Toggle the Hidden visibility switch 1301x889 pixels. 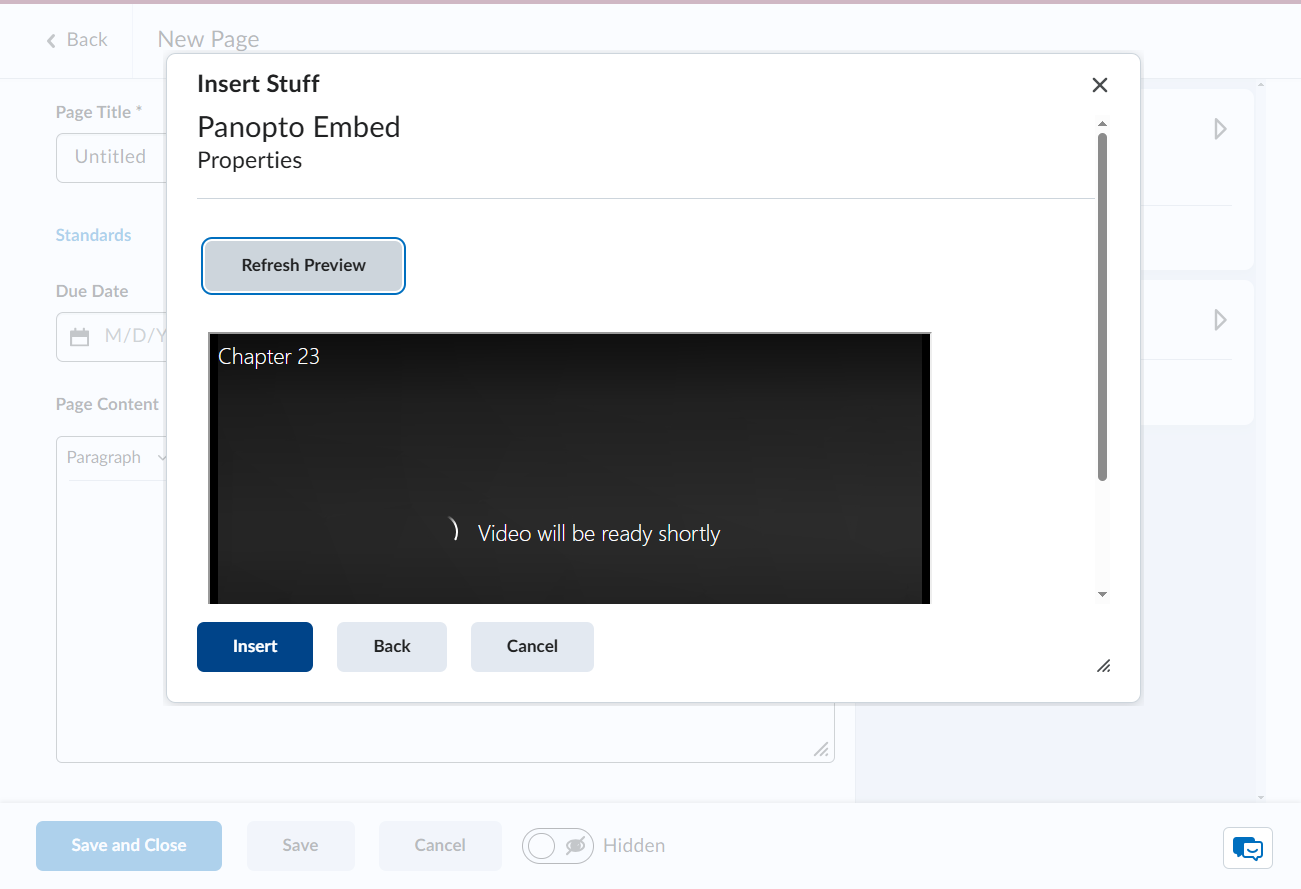point(558,846)
